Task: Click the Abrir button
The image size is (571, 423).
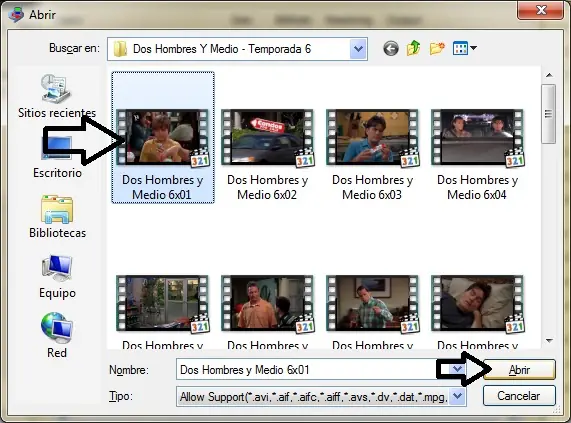Action: pyautogui.click(x=519, y=369)
